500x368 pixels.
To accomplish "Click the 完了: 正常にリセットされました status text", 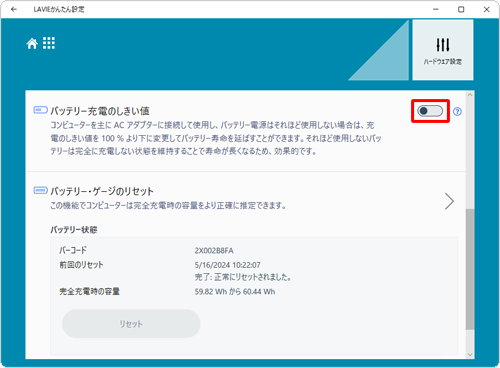I will pos(243,277).
